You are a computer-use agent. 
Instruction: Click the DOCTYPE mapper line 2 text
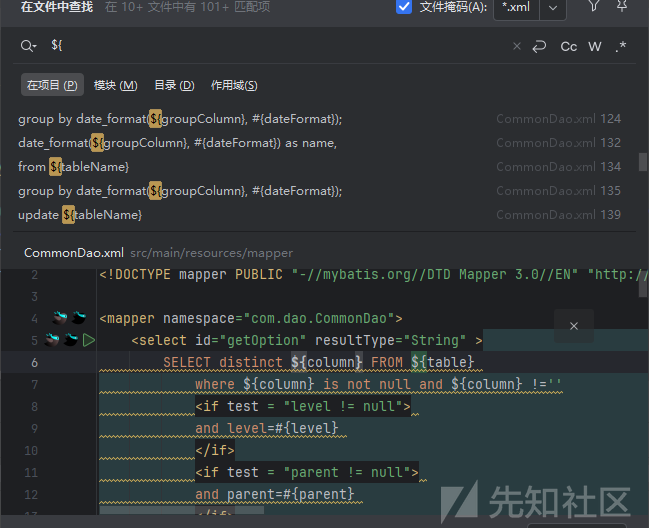pos(373,275)
